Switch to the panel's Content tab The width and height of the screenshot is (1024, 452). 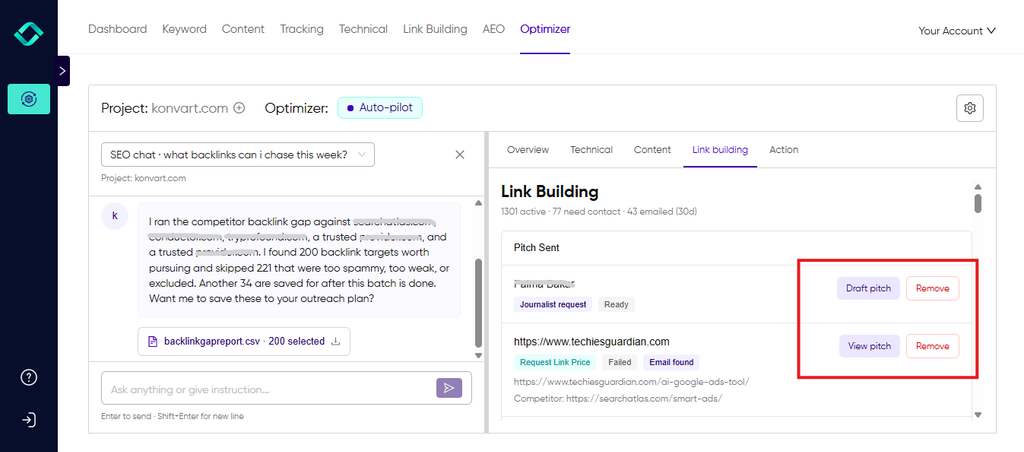pyautogui.click(x=652, y=150)
